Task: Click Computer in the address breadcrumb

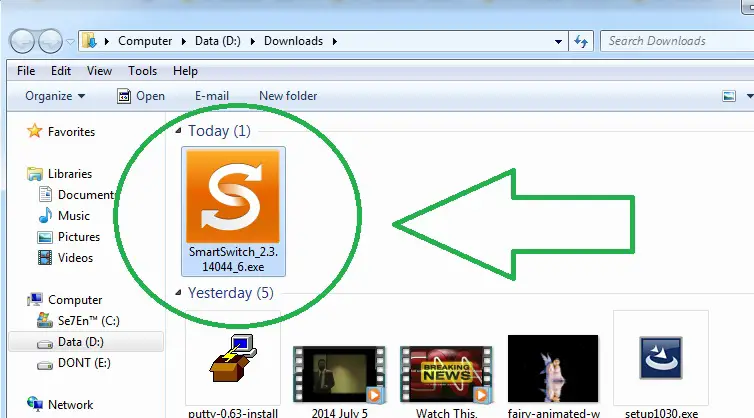Action: click(145, 41)
